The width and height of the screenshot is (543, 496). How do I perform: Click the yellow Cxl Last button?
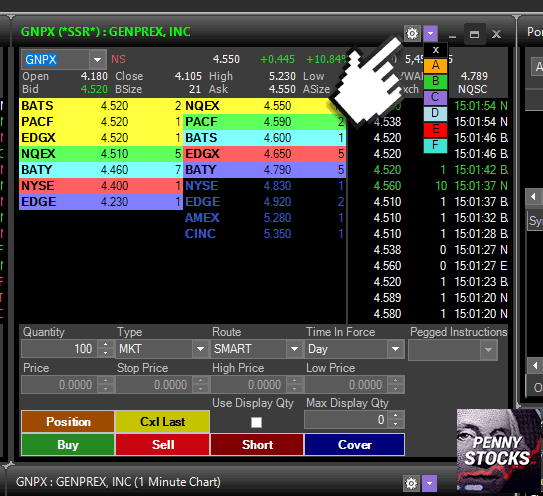pyautogui.click(x=162, y=422)
